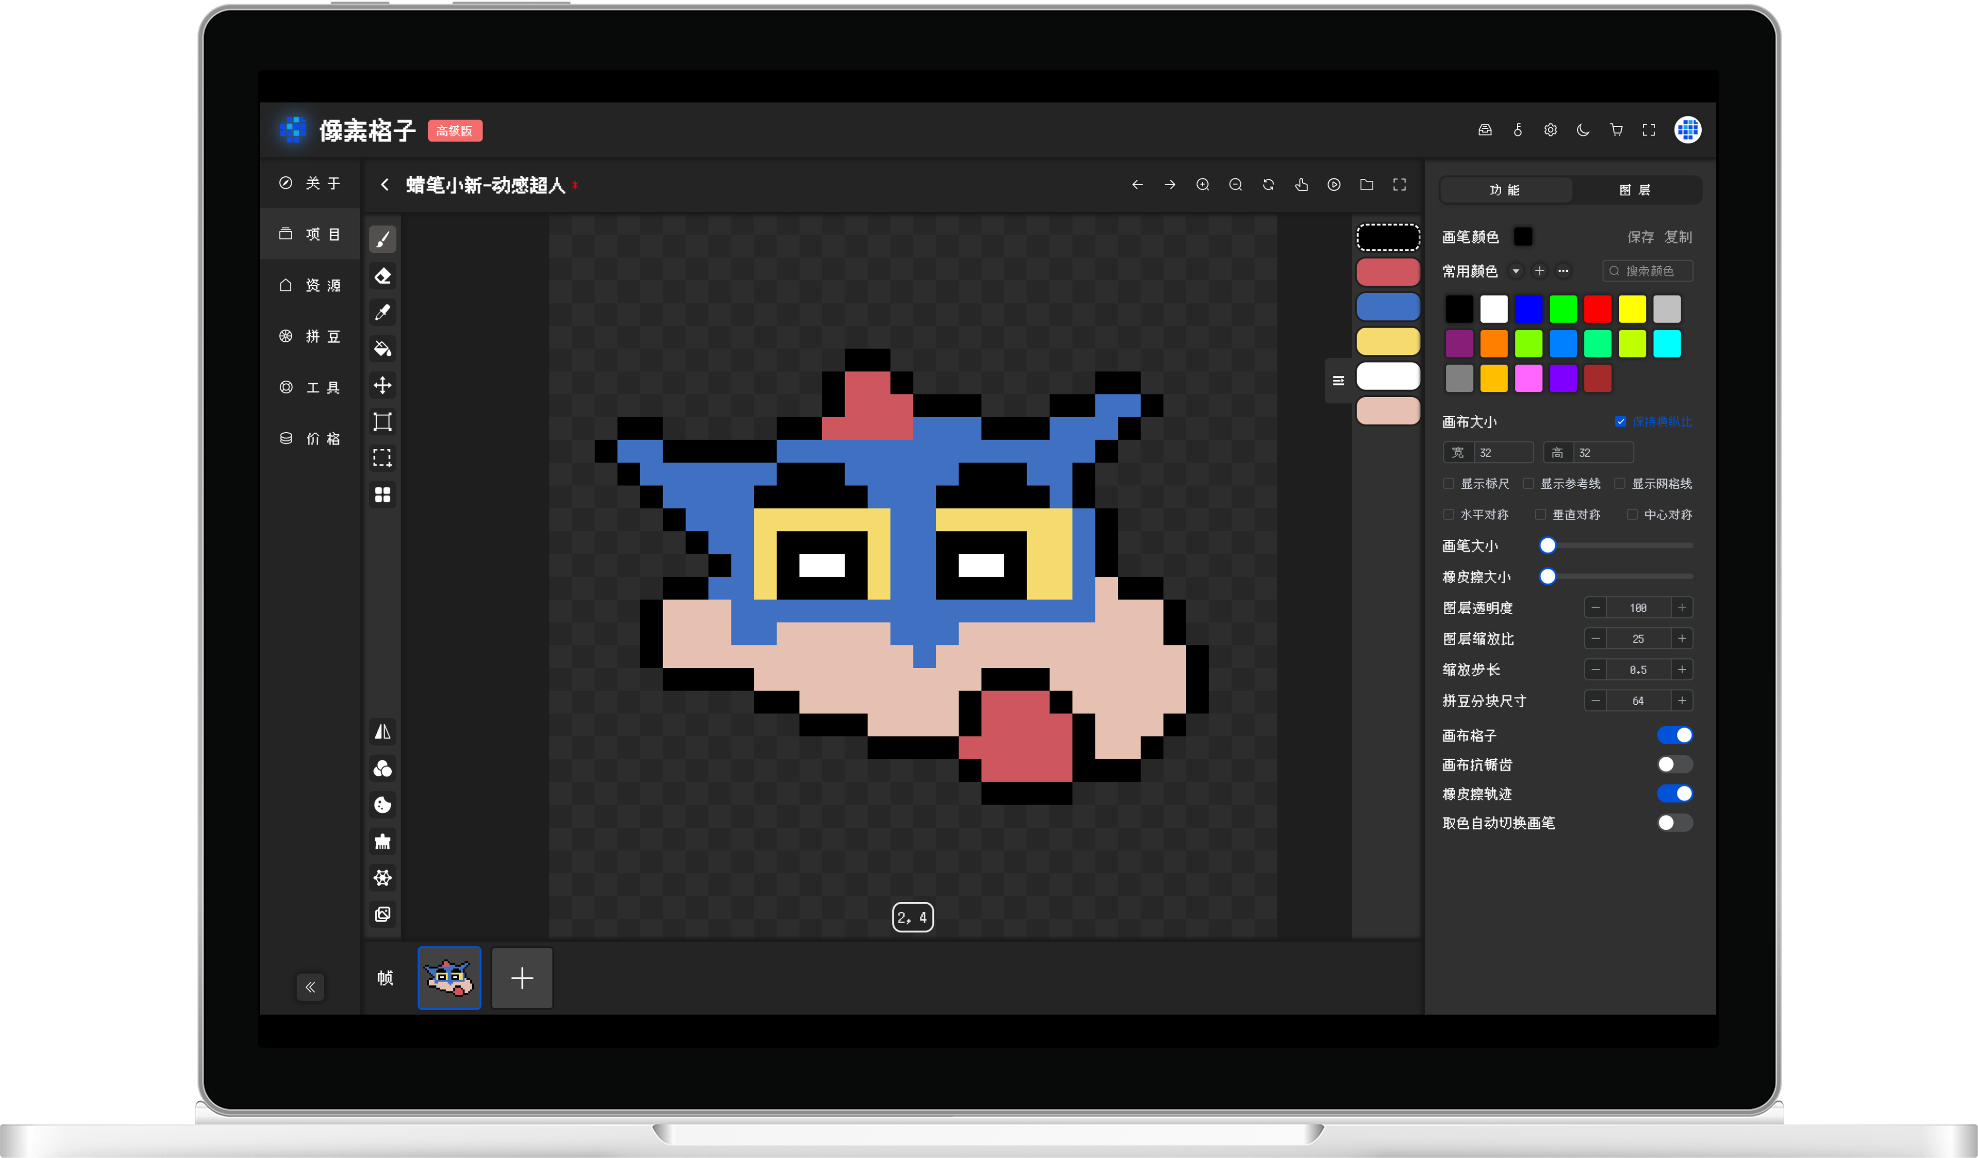Turn off the 画布格子 switch
Image resolution: width=1978 pixels, height=1158 pixels.
click(1675, 735)
